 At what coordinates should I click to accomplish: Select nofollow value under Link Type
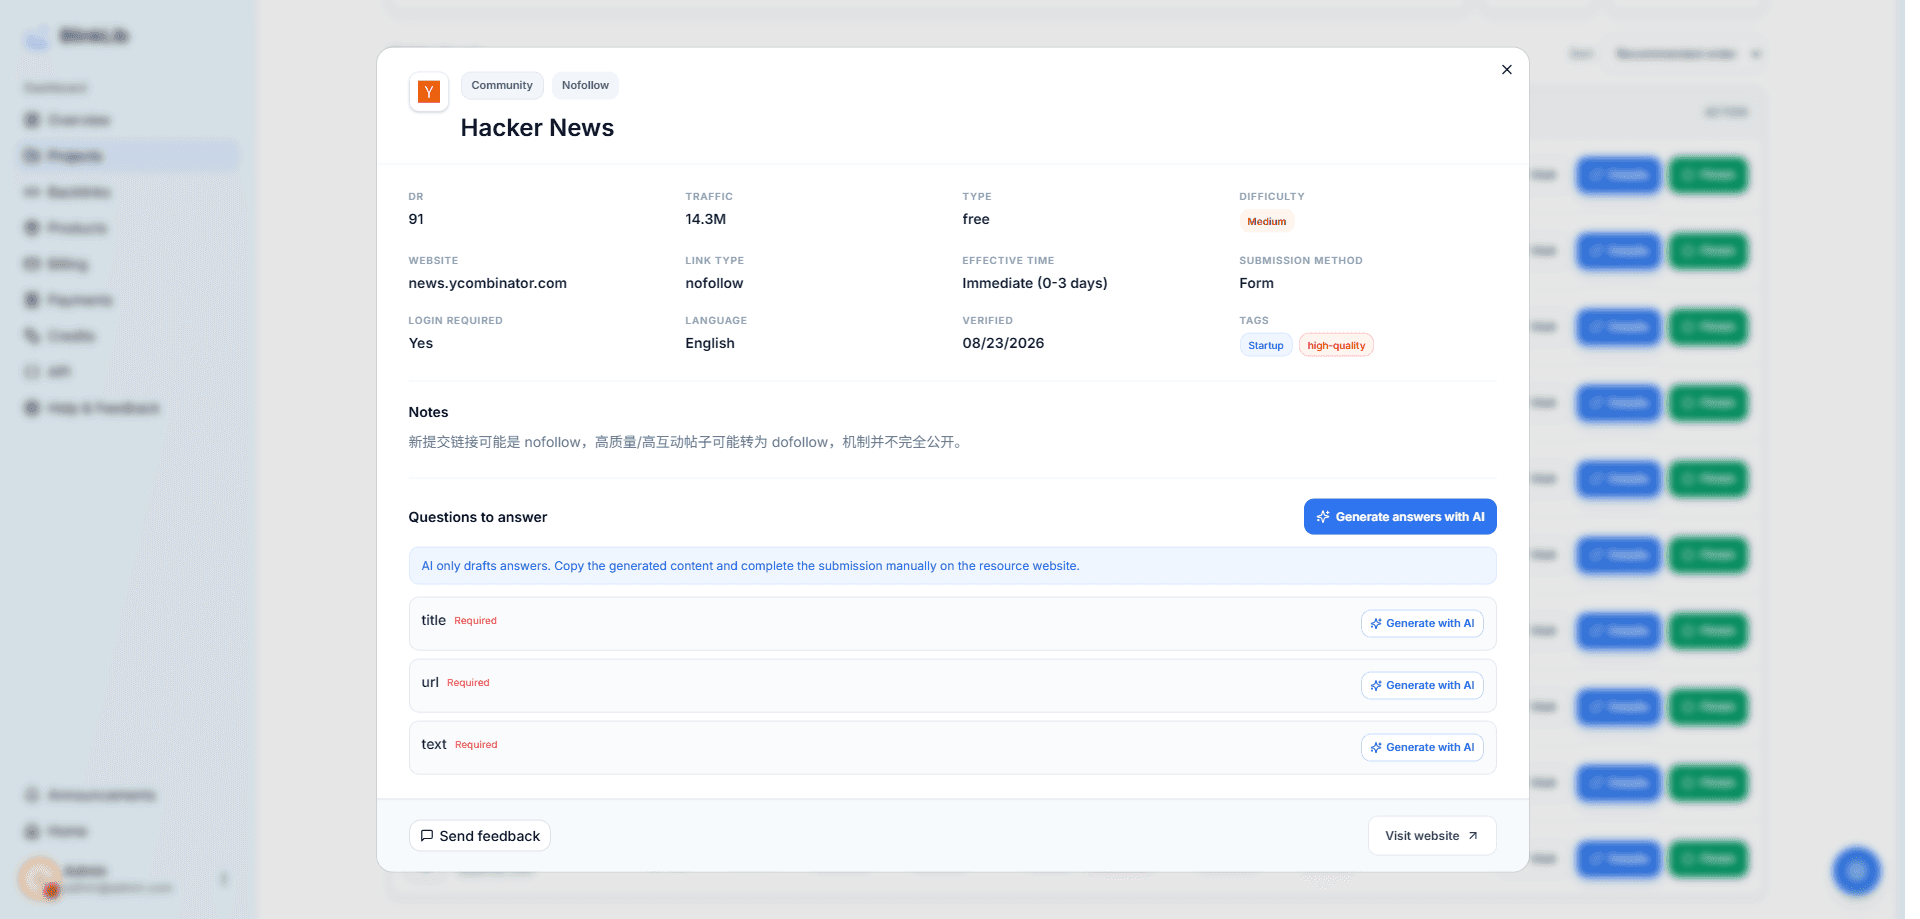click(x=714, y=284)
